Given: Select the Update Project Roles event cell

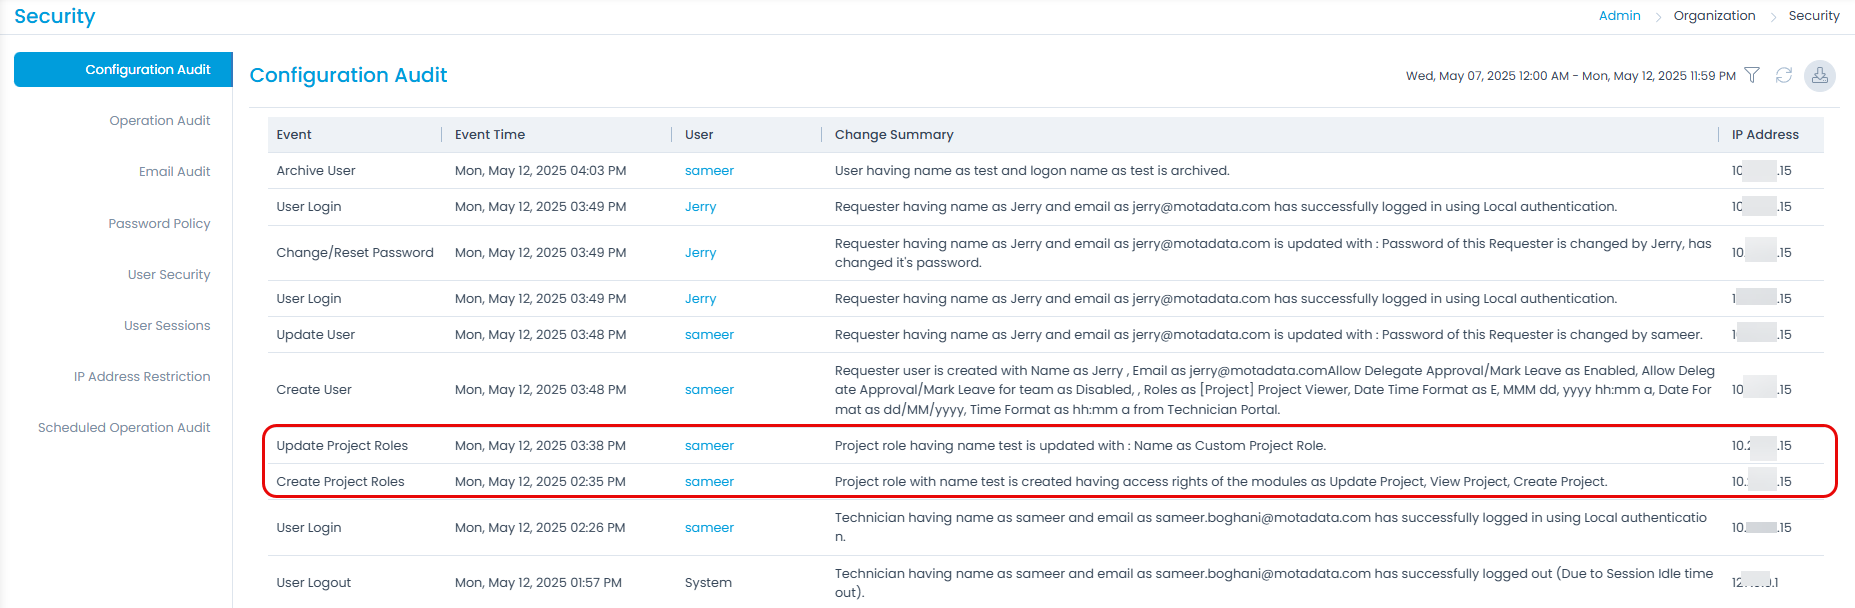Looking at the screenshot, I should 342,445.
